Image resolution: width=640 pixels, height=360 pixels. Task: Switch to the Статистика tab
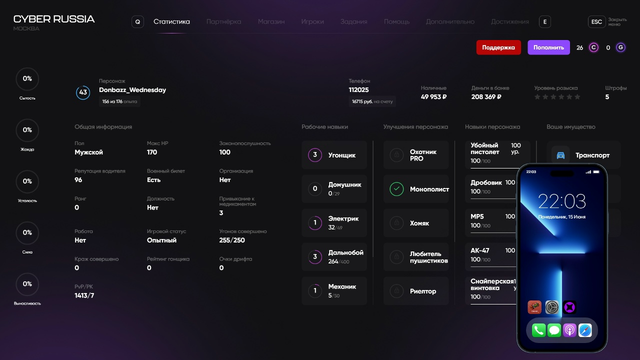tap(171, 22)
